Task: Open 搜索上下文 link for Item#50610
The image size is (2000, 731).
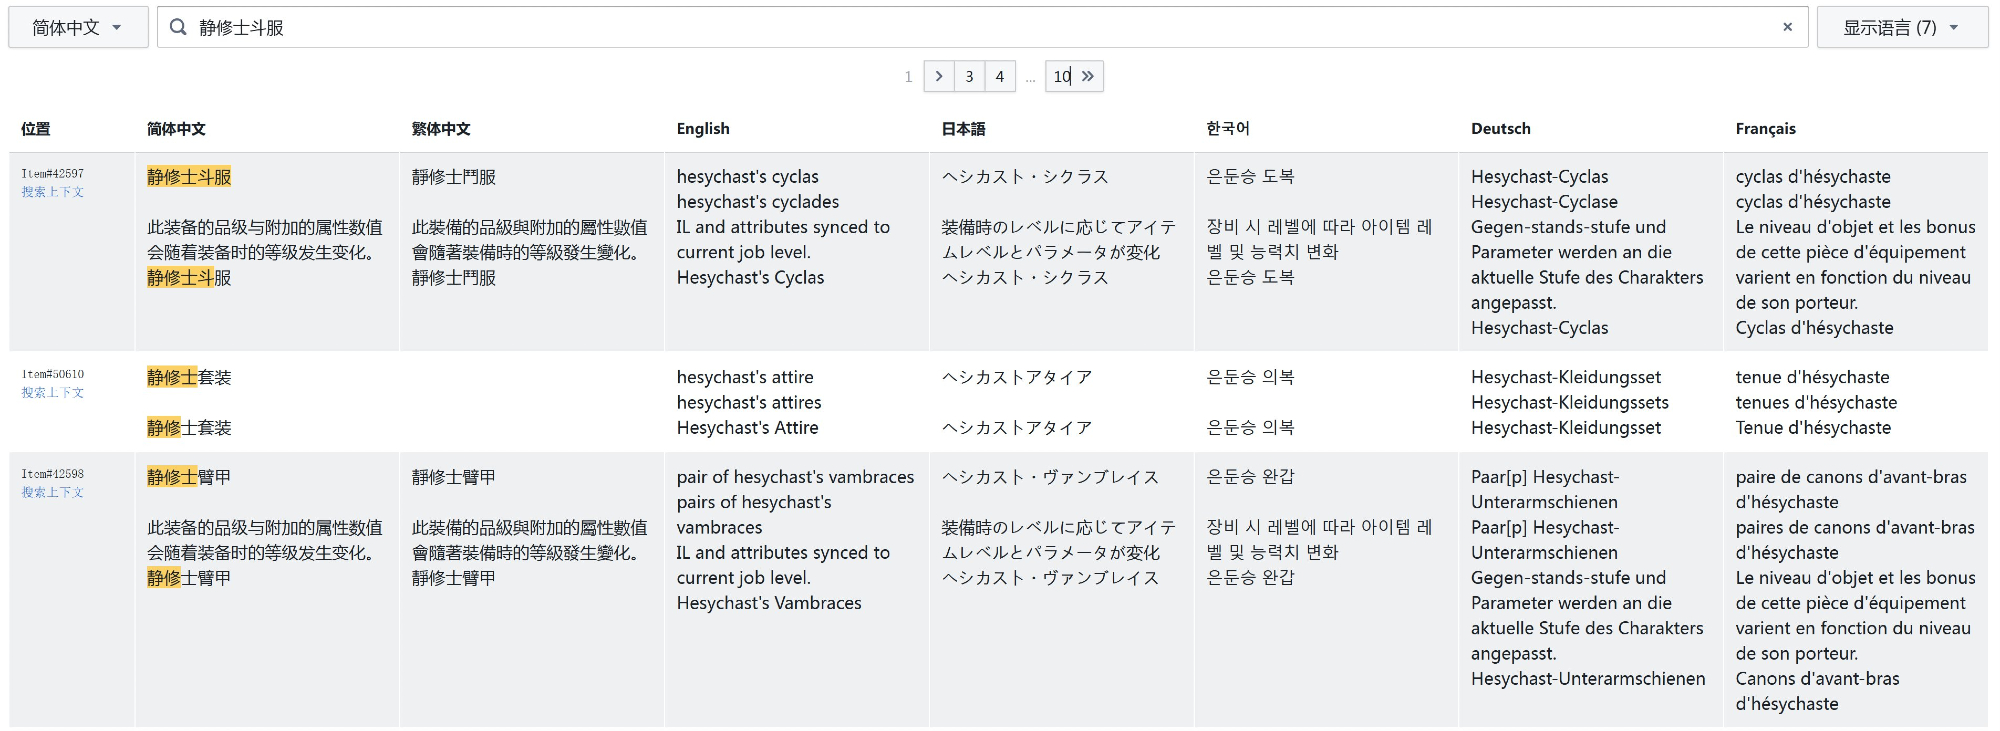Action: pos(53,393)
